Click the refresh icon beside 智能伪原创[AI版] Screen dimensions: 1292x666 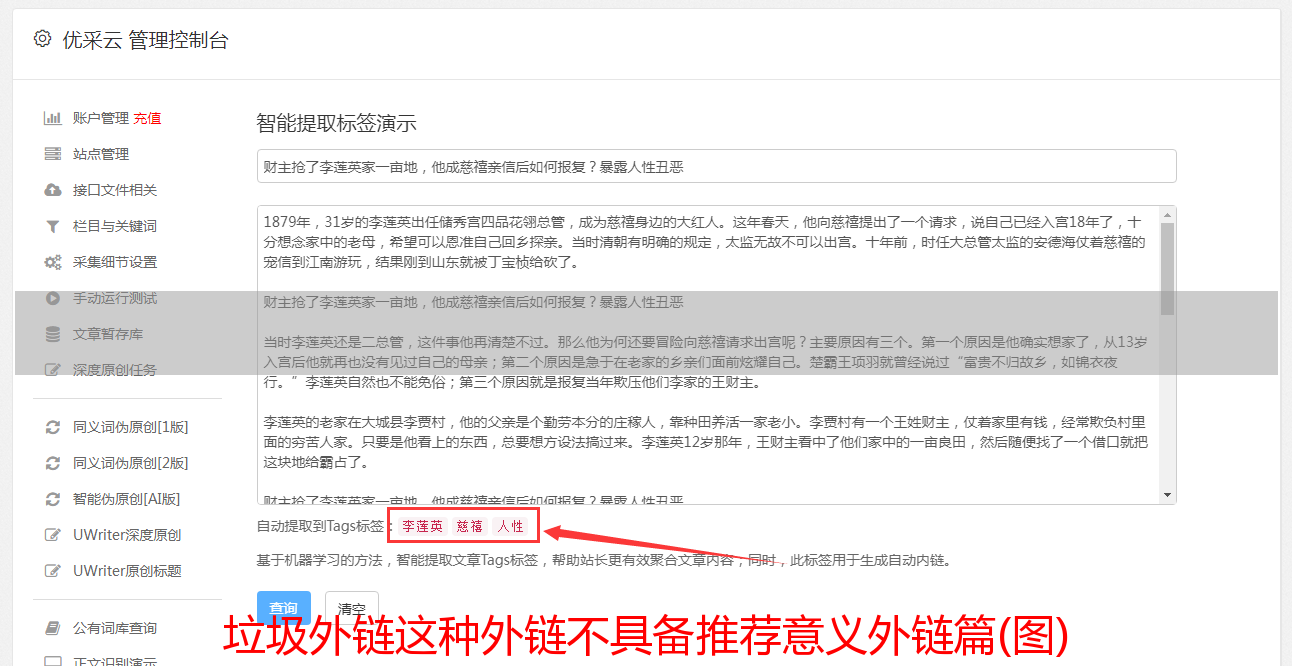(53, 499)
